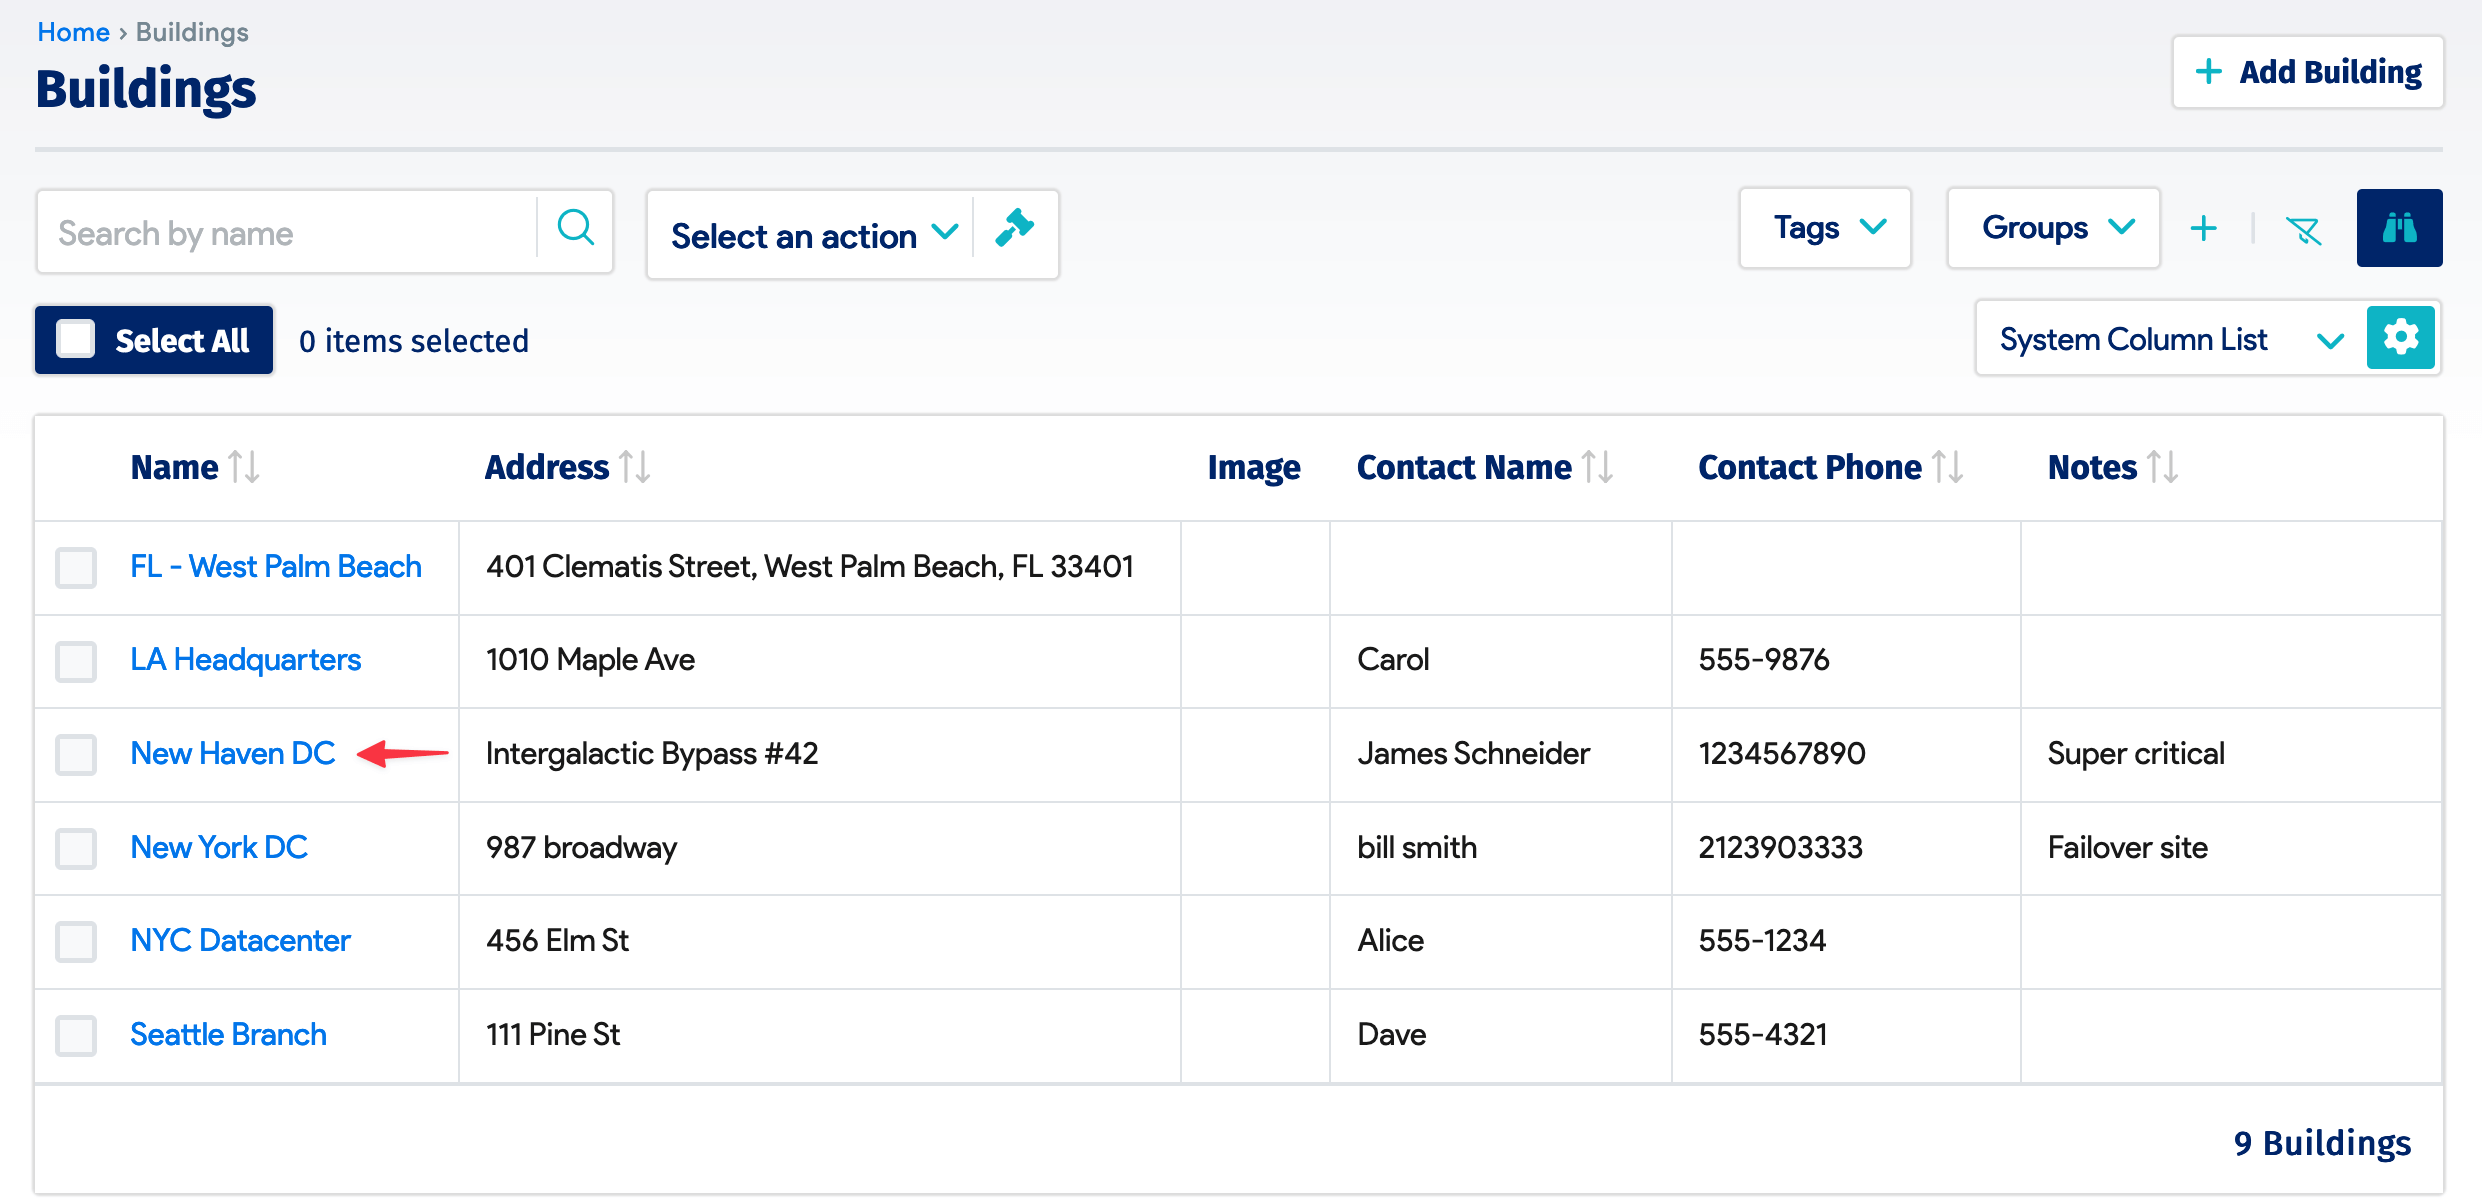This screenshot has height=1202, width=2482.
Task: Open the New Haven DC building link
Action: [233, 753]
